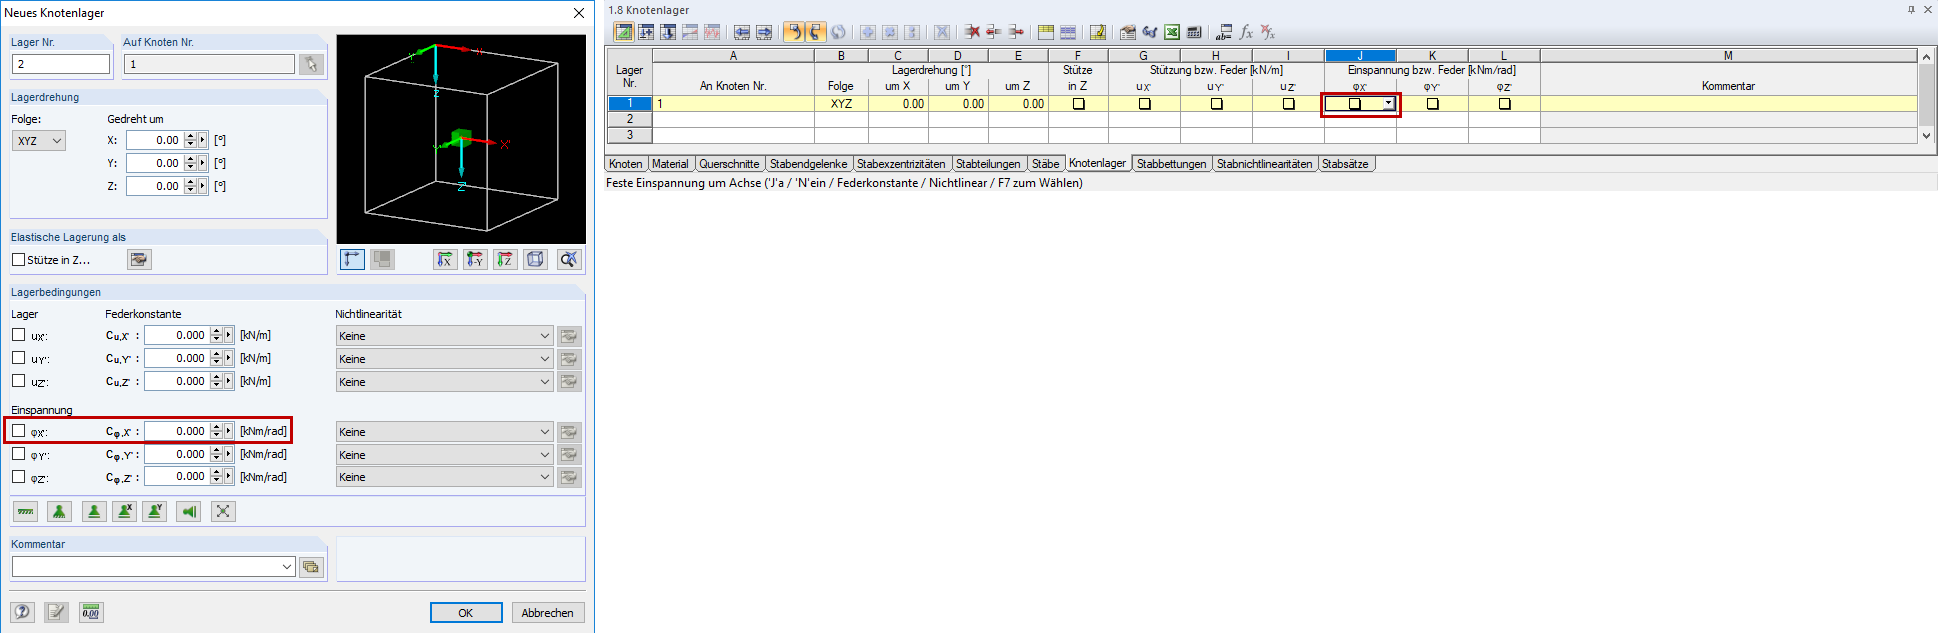The width and height of the screenshot is (1940, 633).
Task: Check the uY support checkbox in the dialog
Action: tap(18, 358)
